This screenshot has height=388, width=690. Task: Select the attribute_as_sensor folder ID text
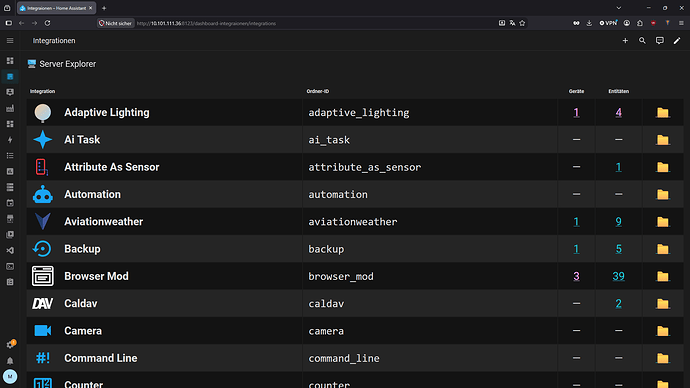tap(364, 167)
